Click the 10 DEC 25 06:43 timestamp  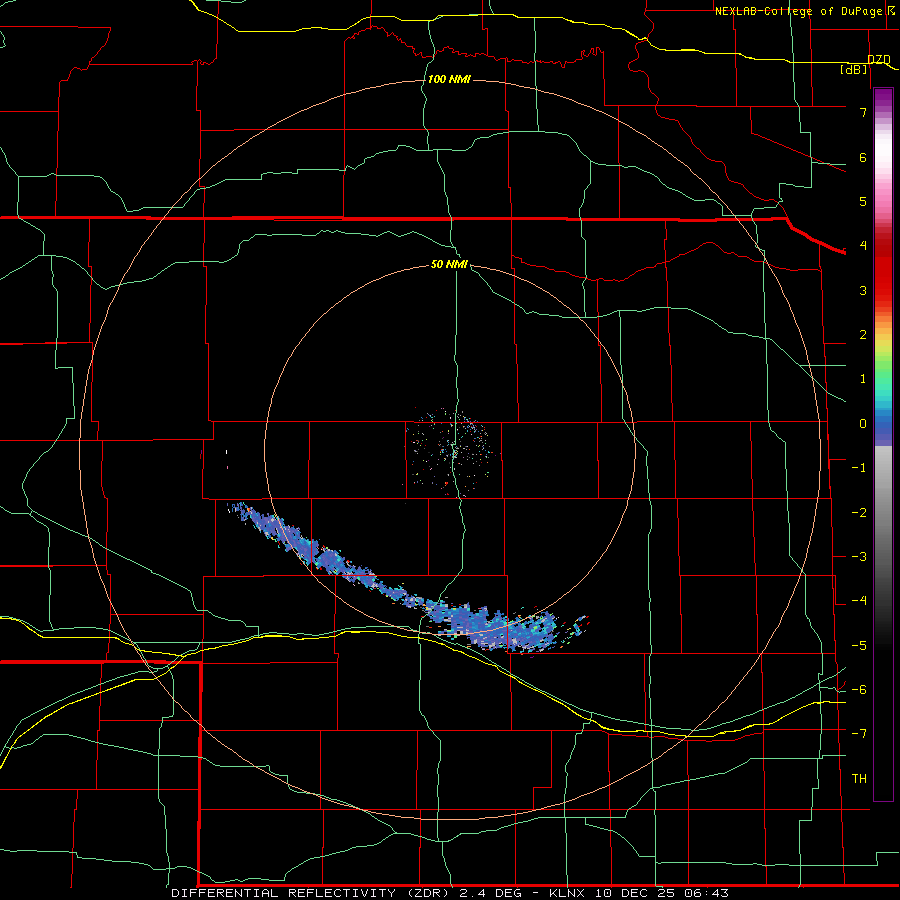[x=661, y=893]
